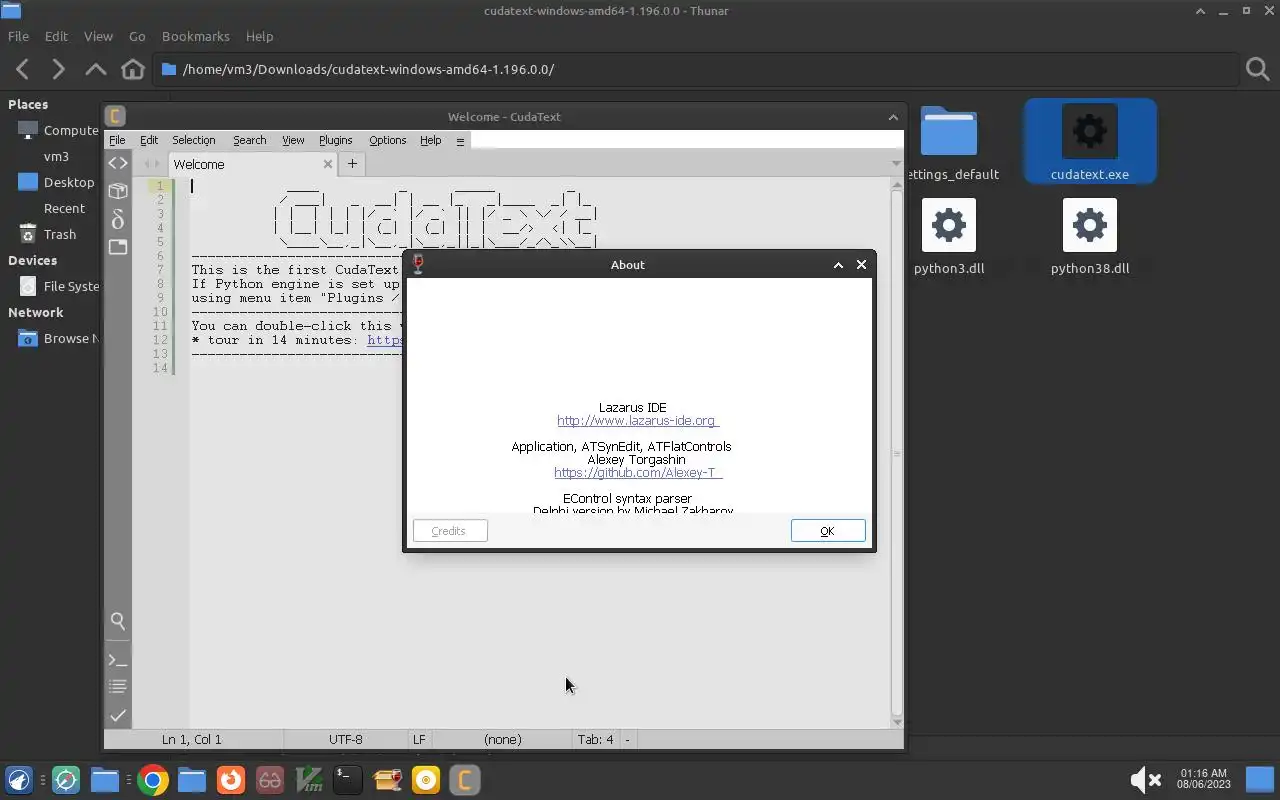1280x800 pixels.
Task: Go forward using Thunar's forward arrow
Action: [58, 69]
